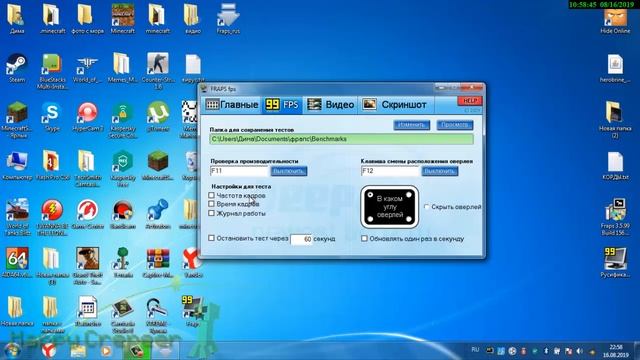Launch the Yandex browser desktop shortcut
The height and width of the screenshot is (360, 640).
pyautogui.click(x=192, y=263)
